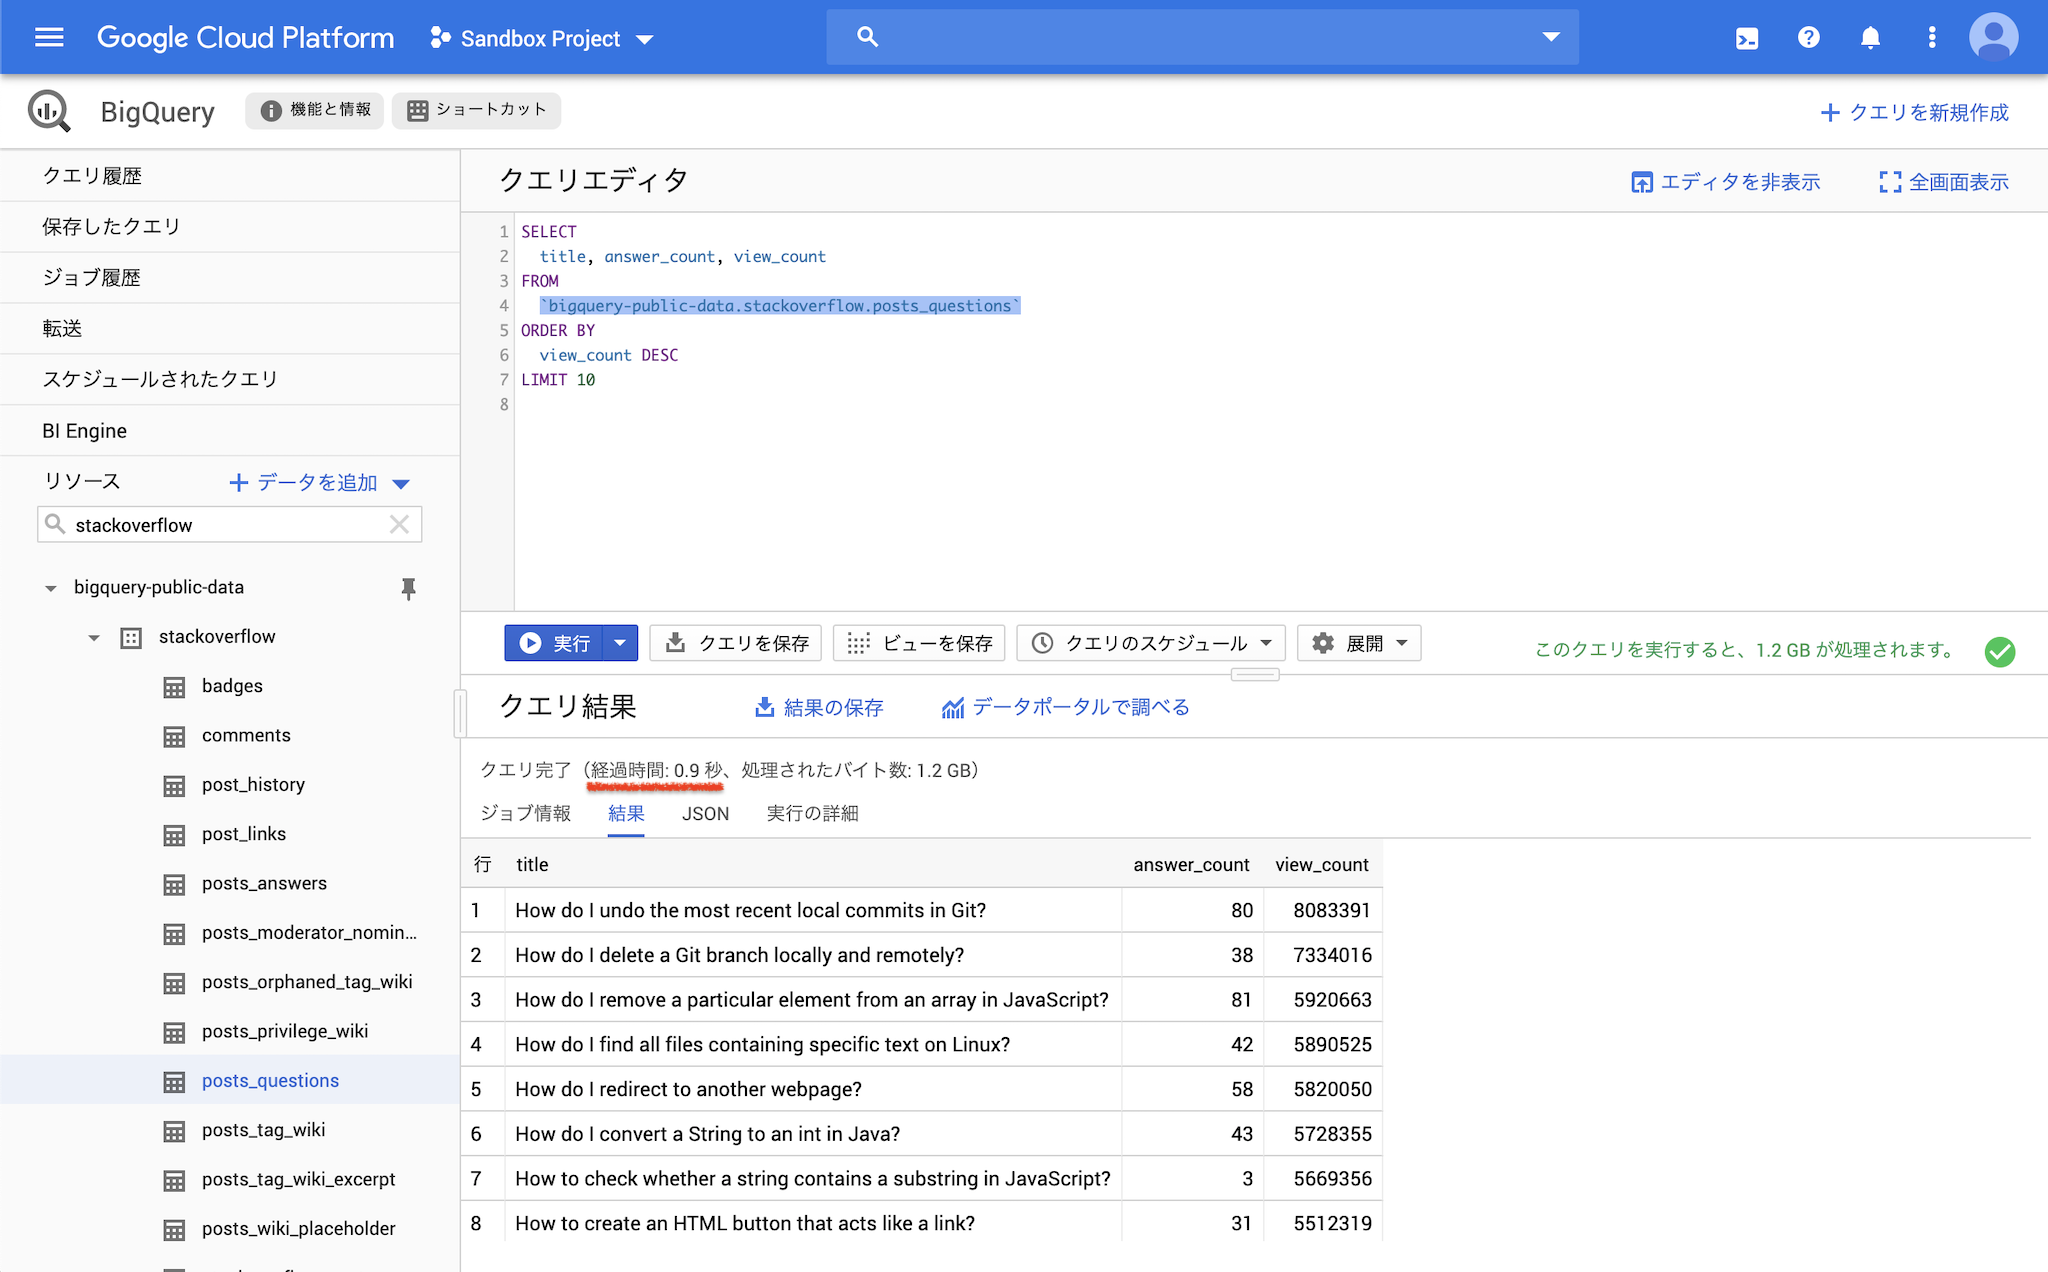Open the three-dot settings menu

(1931, 38)
